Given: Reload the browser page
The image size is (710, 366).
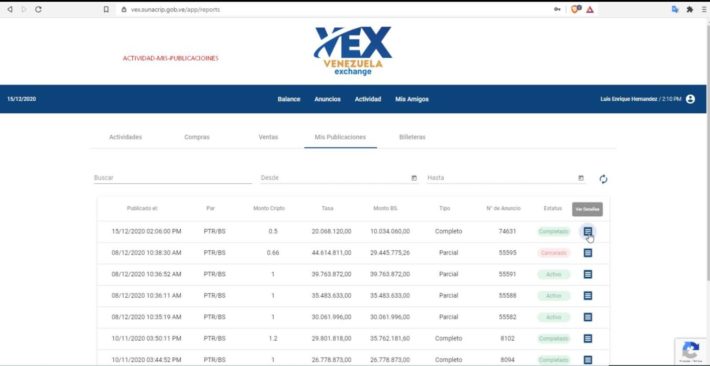Looking at the screenshot, I should 38,9.
